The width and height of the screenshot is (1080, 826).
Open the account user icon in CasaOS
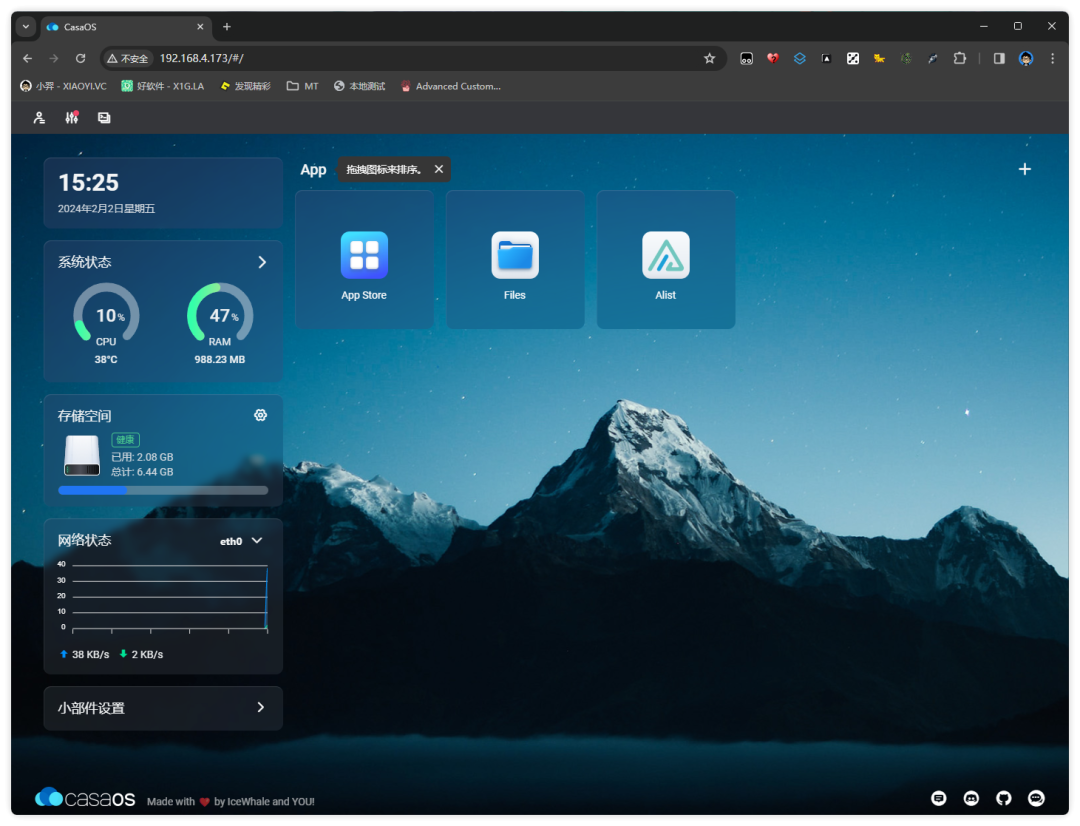(x=39, y=118)
